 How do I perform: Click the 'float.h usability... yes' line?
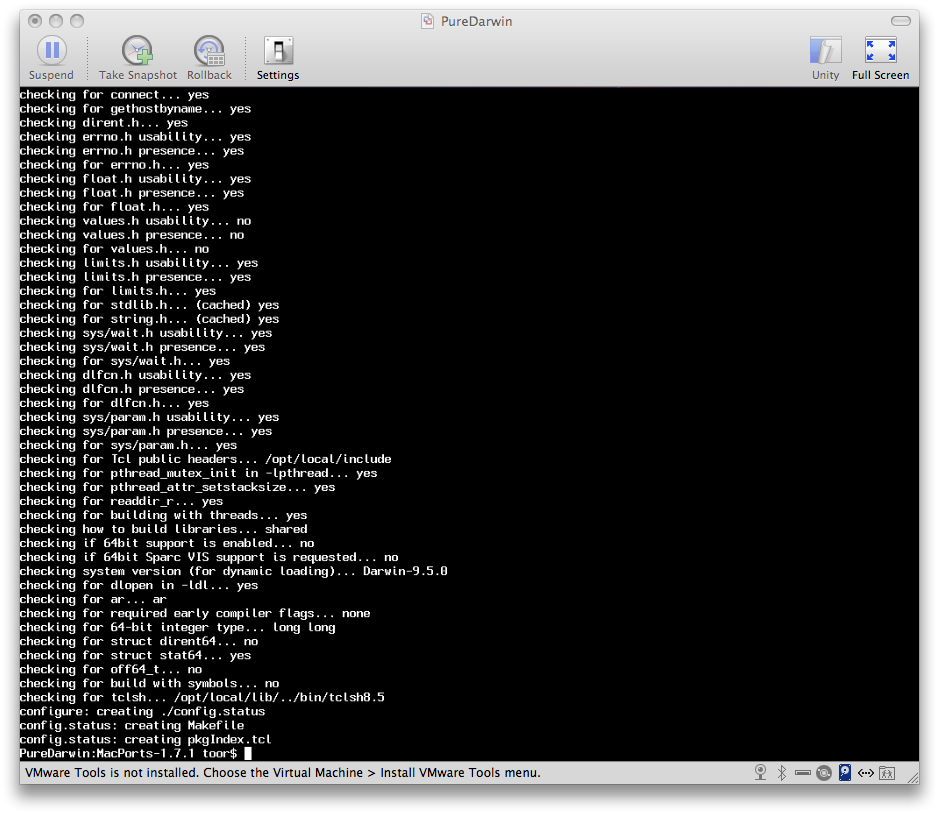[x=135, y=178]
